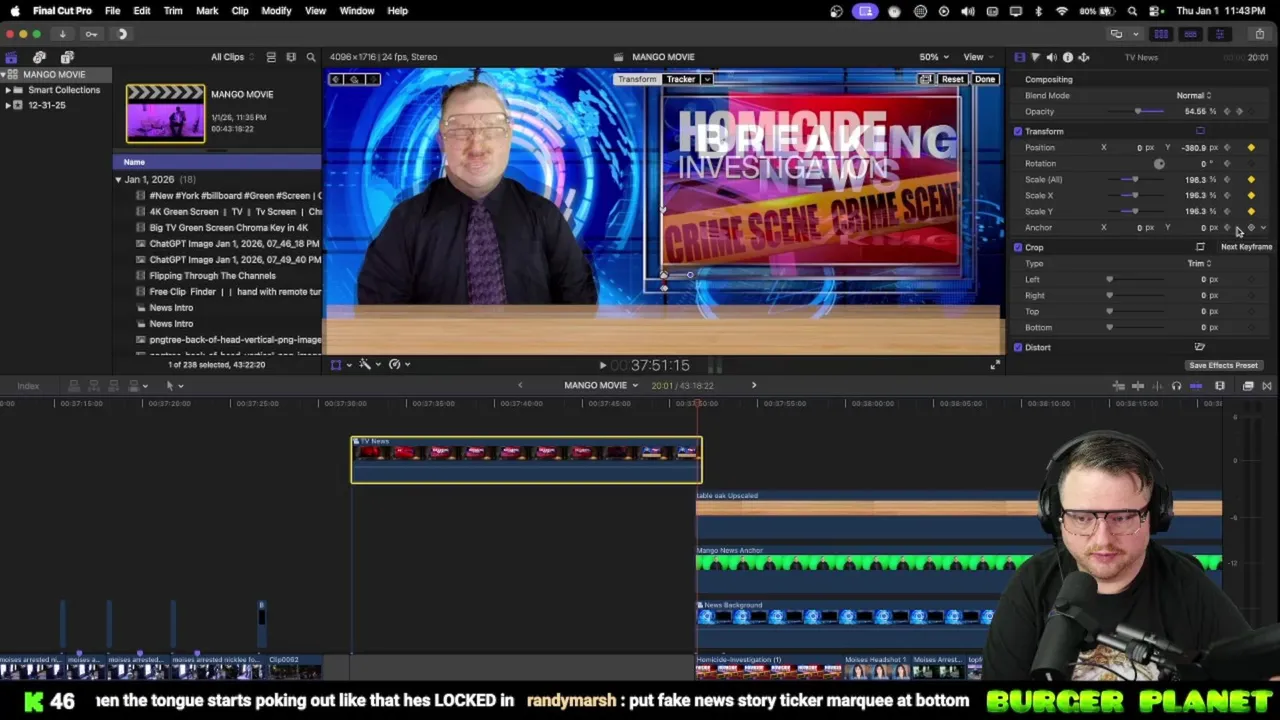The image size is (1280, 720).
Task: Click Reset in the viewer transform controls
Action: point(952,79)
